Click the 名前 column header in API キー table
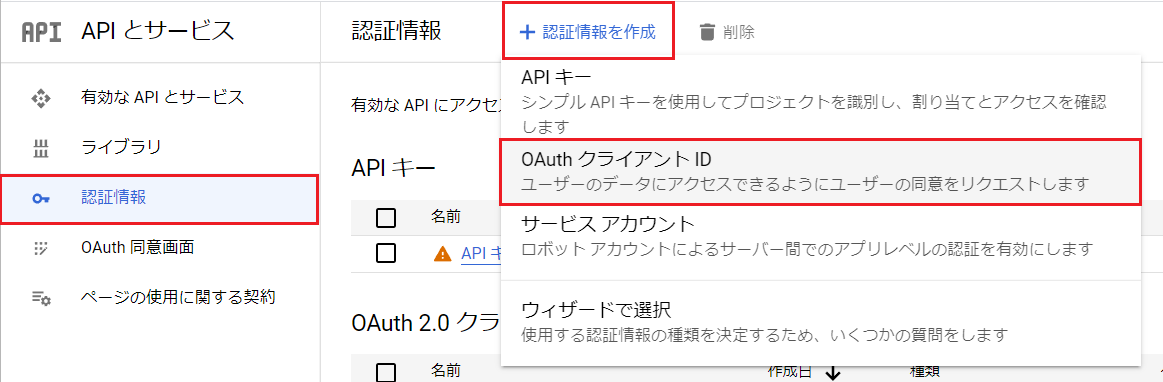 click(x=446, y=217)
